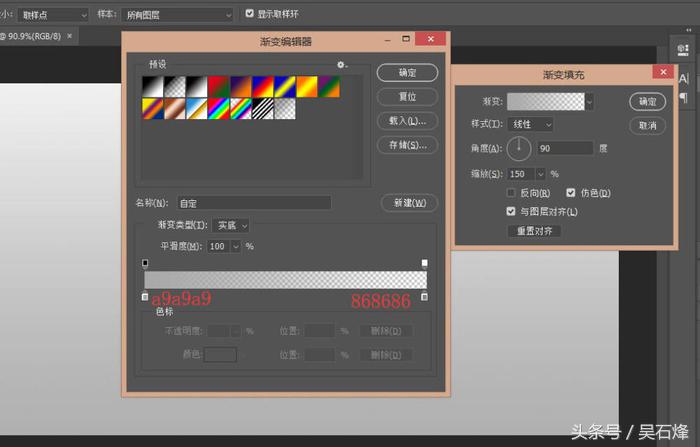This screenshot has height=447, width=700.
Task: Select the blue, yellow, blue gradient preset
Action: [x=285, y=87]
